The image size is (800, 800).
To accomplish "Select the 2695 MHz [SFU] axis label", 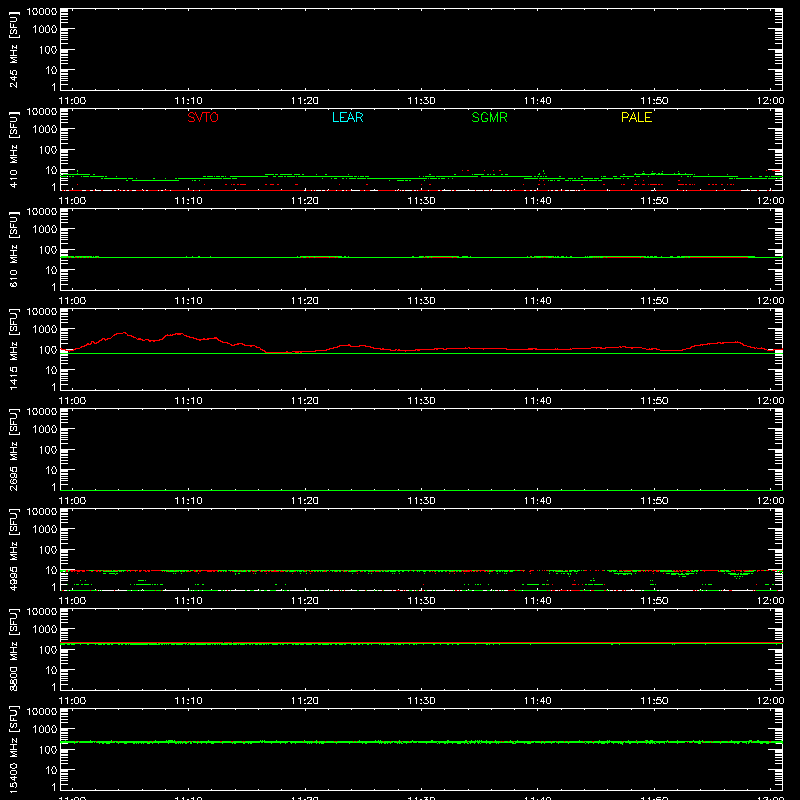I will [x=13, y=449].
